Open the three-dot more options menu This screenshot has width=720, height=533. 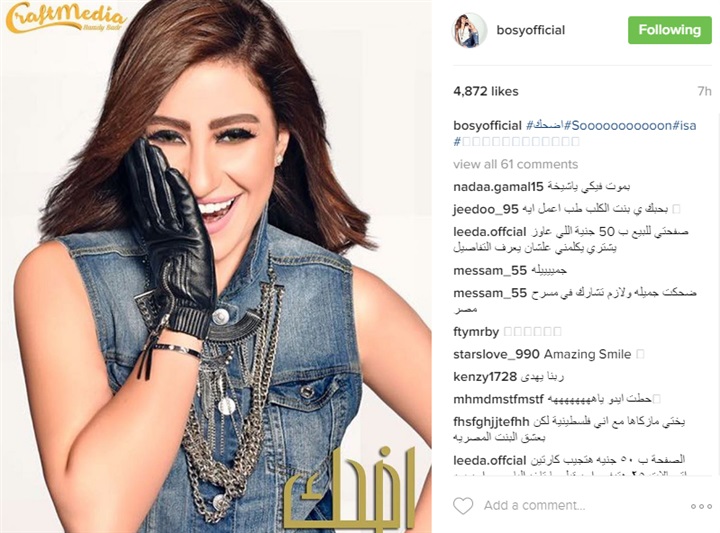click(x=701, y=506)
